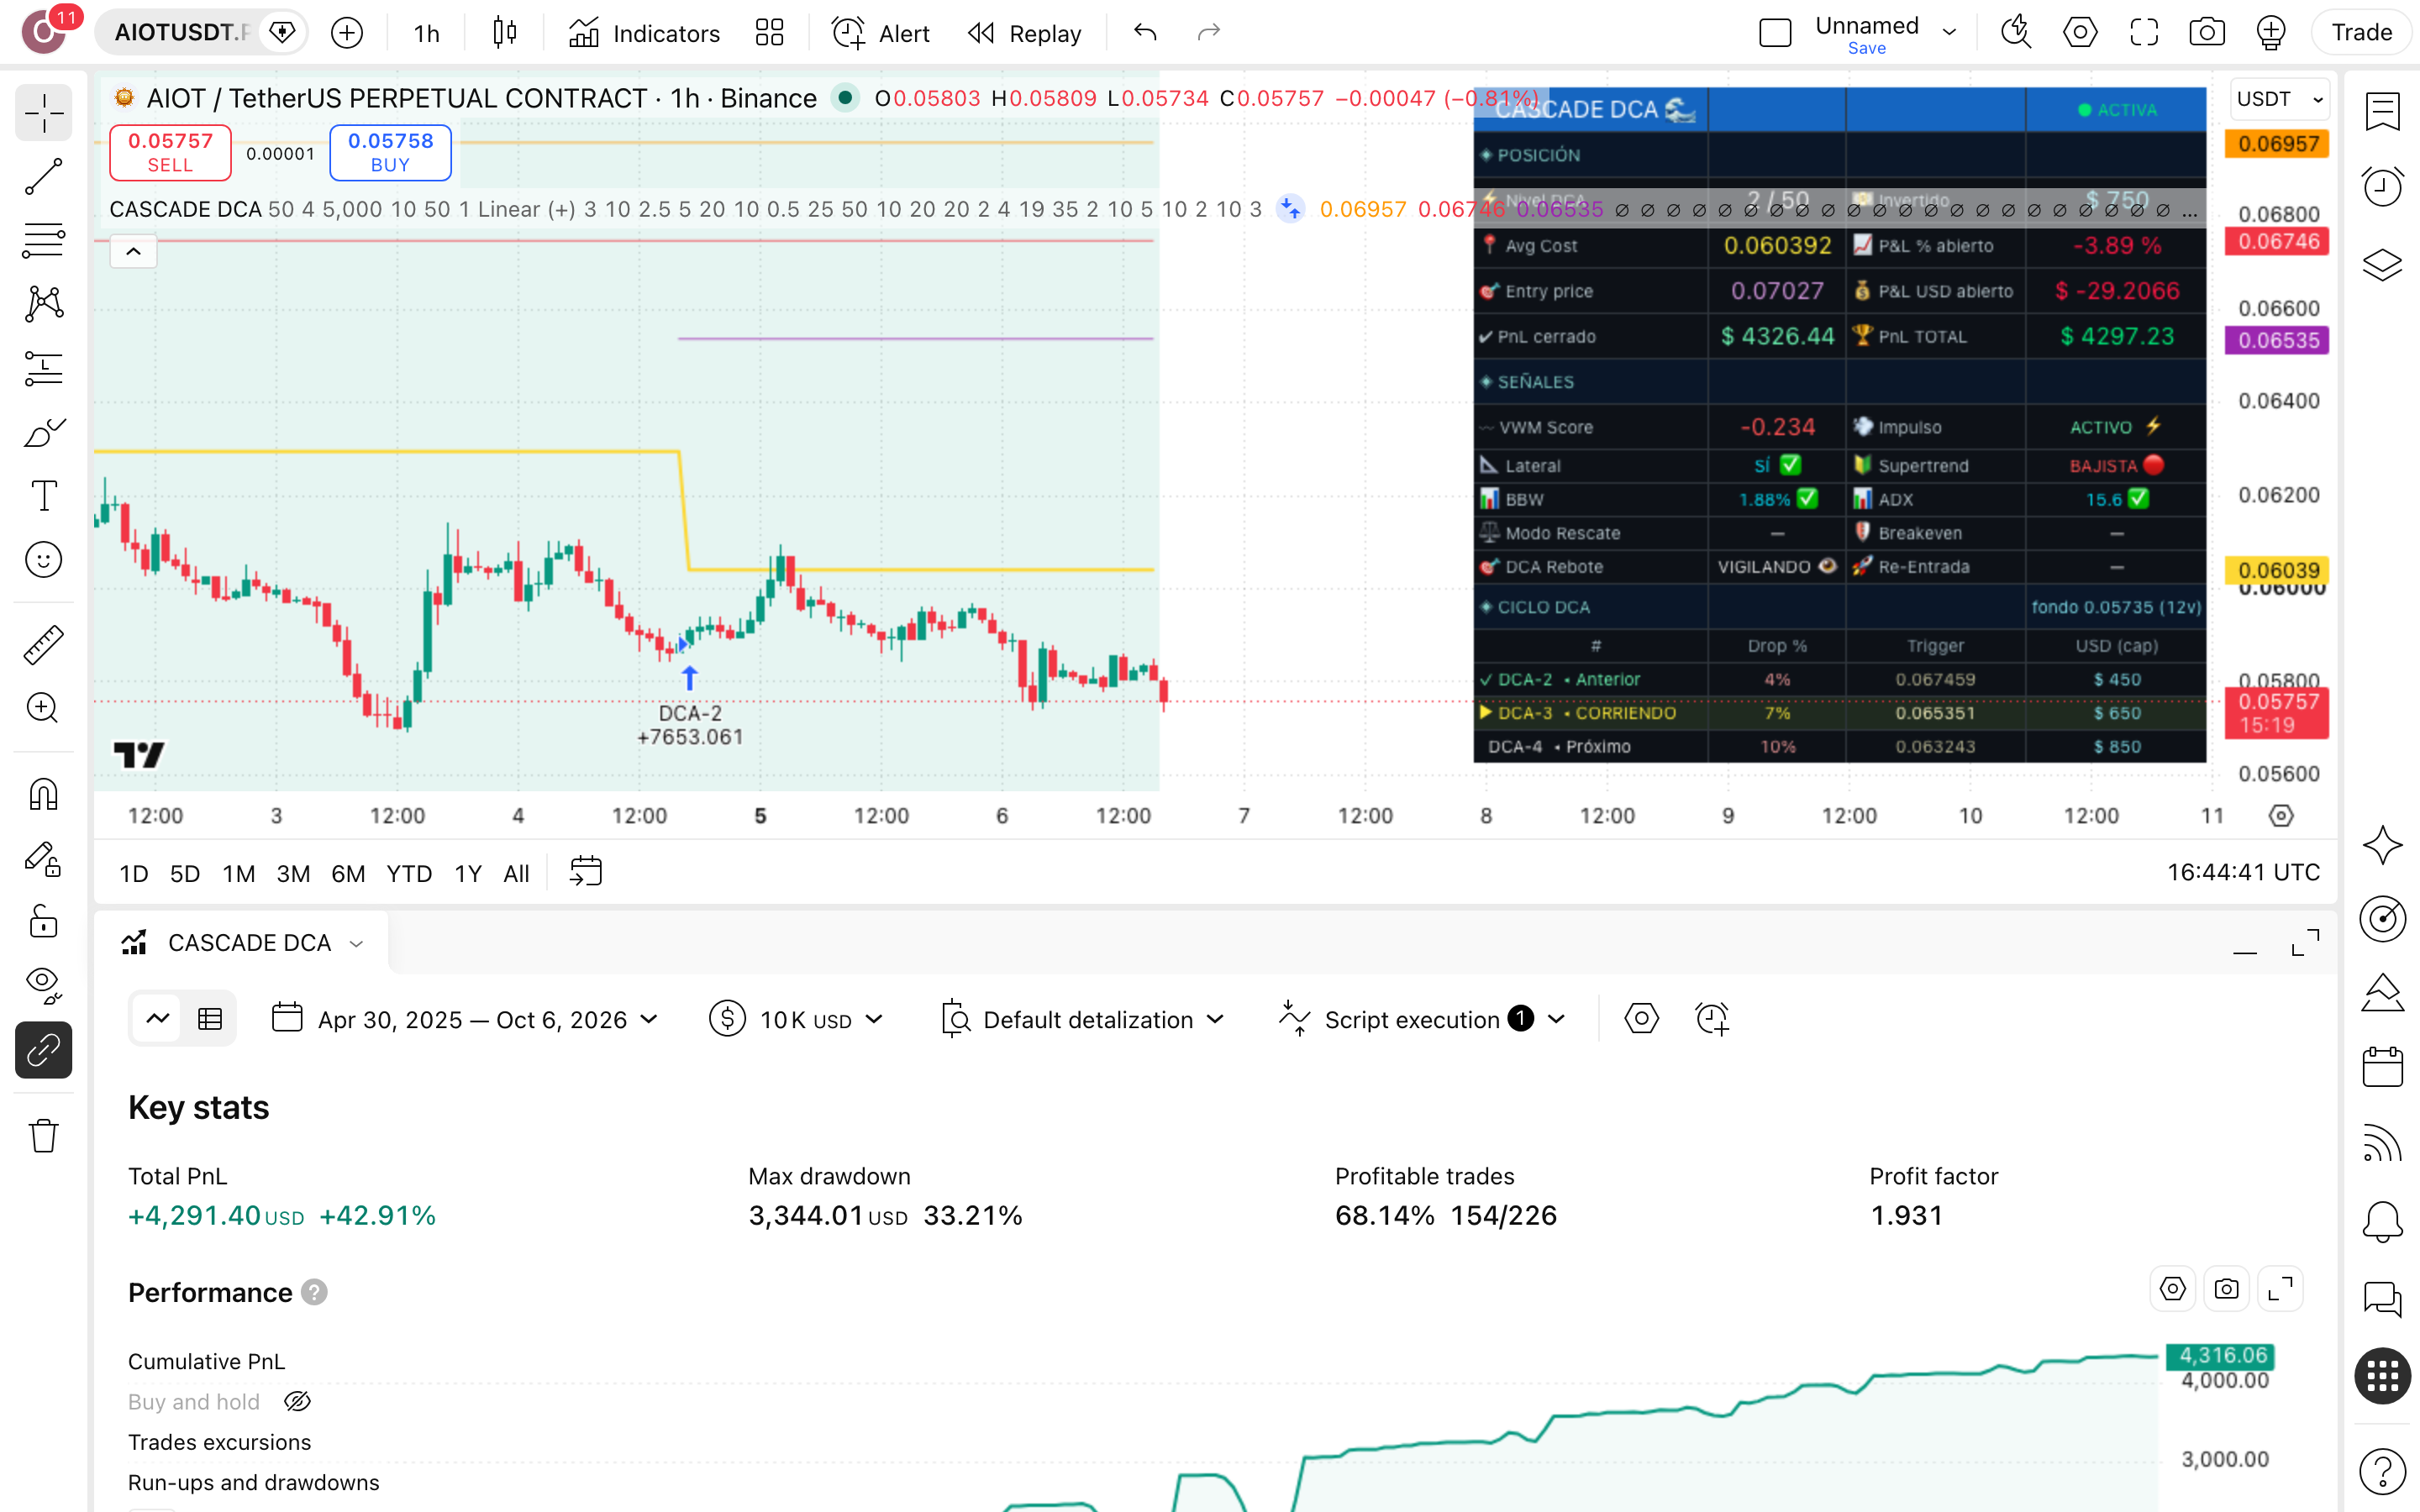Open the candlestick chart type selector
The image size is (2420, 1512).
(505, 33)
